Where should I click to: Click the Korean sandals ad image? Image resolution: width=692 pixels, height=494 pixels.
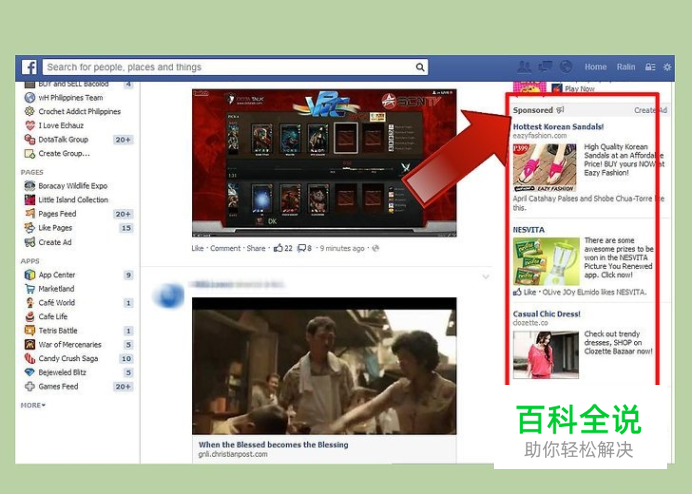tap(544, 167)
